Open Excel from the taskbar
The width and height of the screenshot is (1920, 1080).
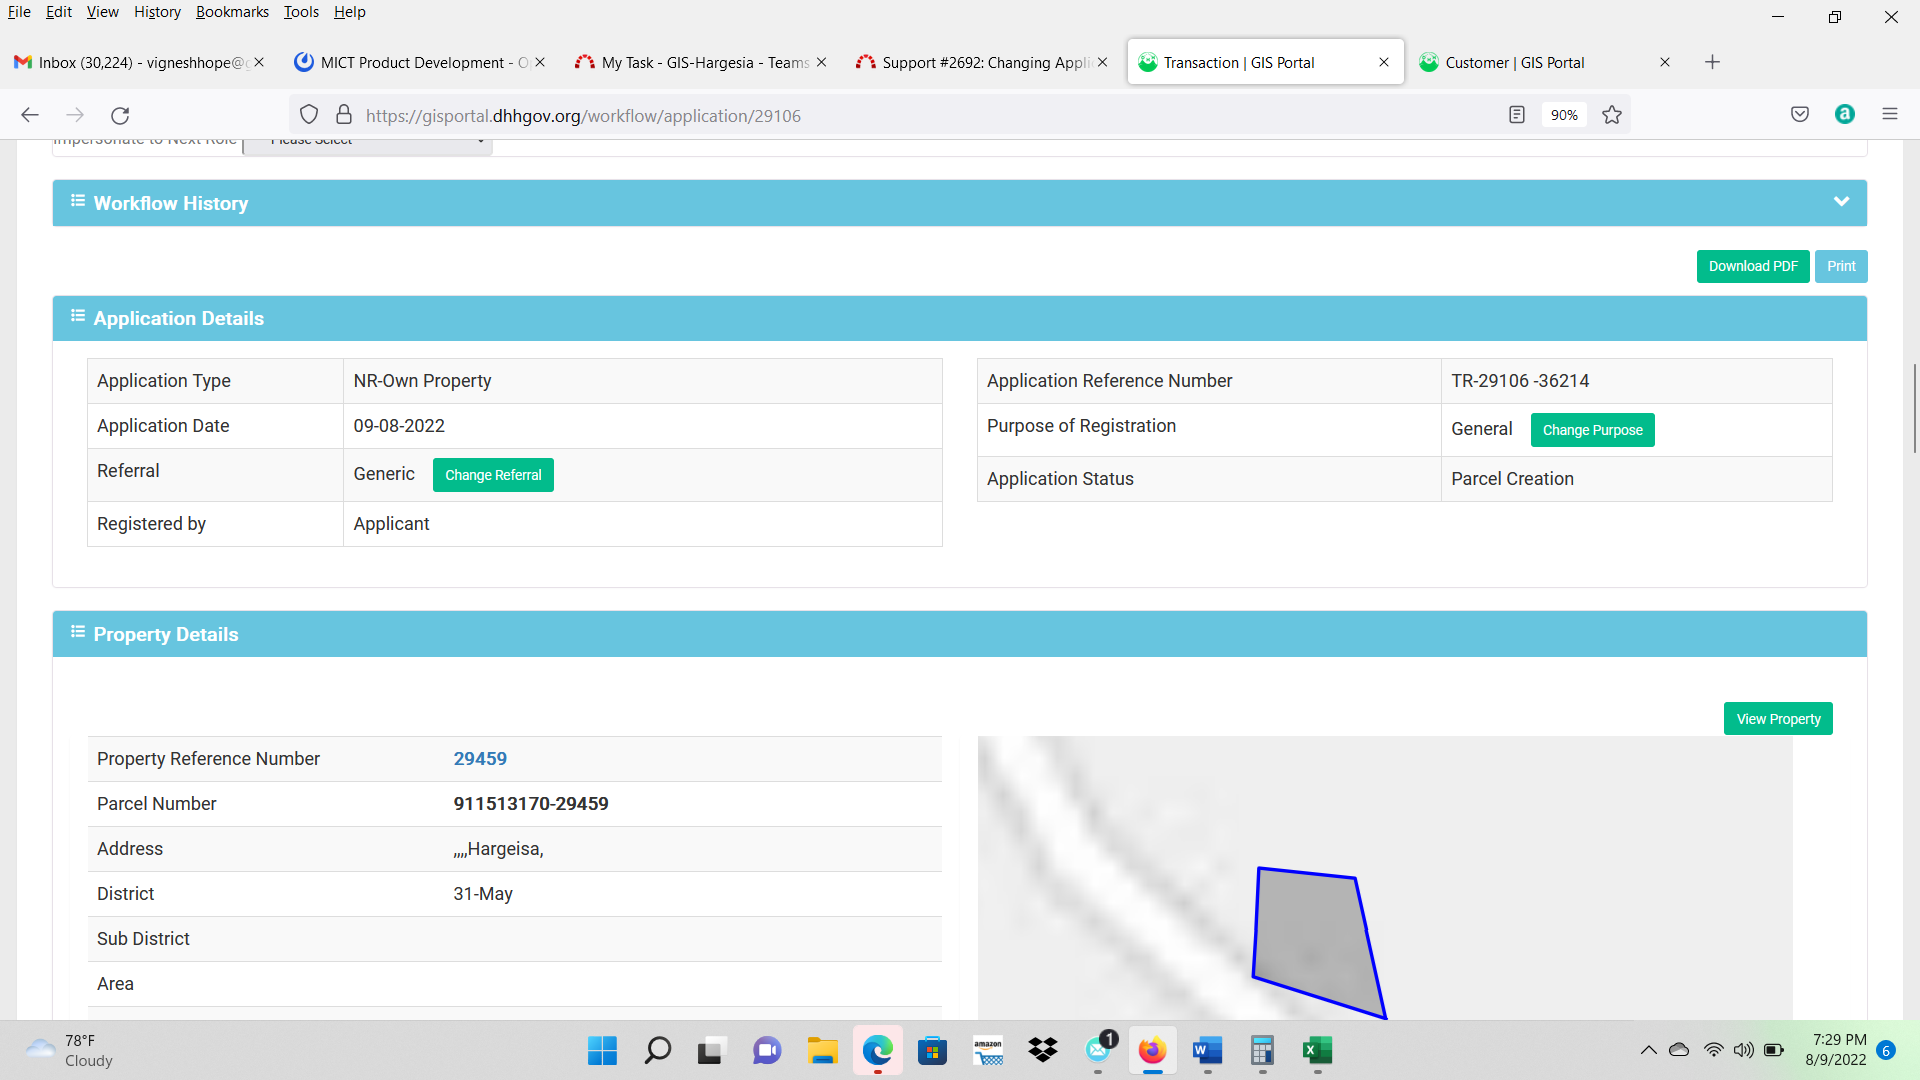pos(1317,1050)
